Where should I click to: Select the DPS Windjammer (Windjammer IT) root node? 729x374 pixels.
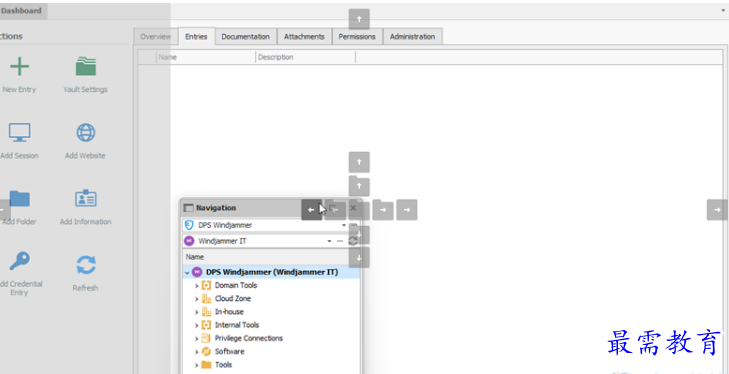pyautogui.click(x=272, y=272)
